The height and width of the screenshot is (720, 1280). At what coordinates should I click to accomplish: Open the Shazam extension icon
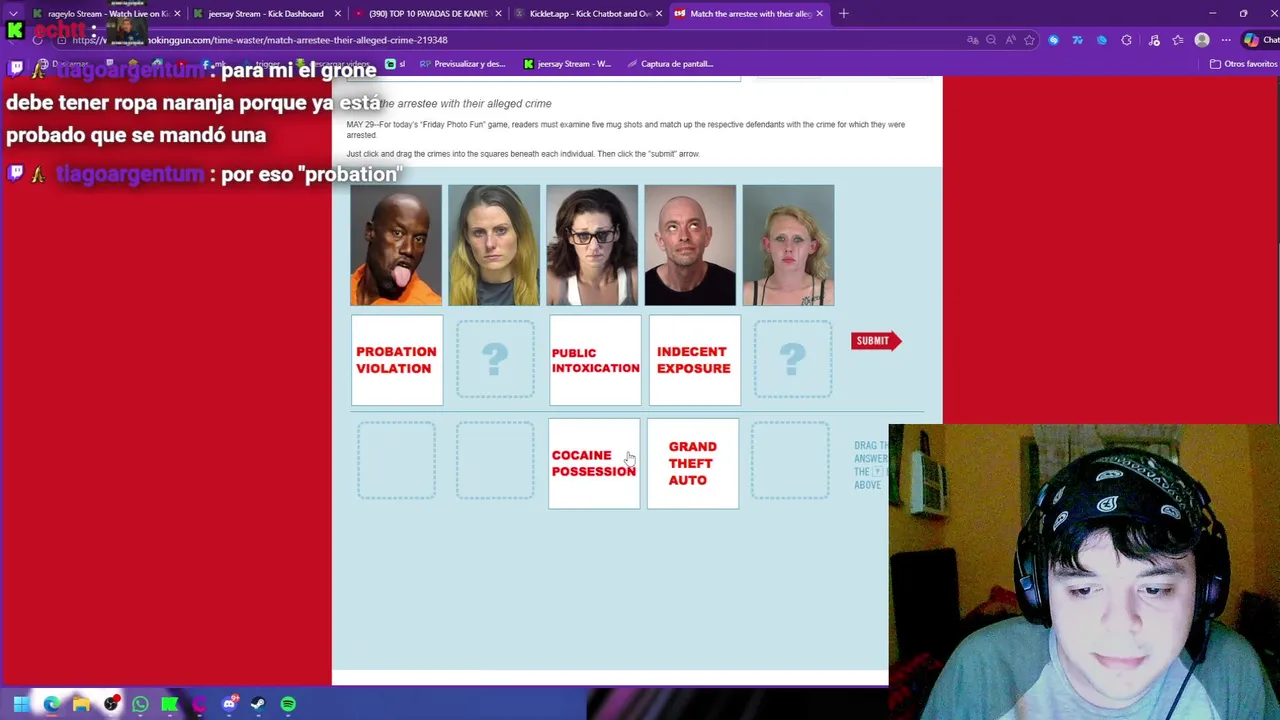pyautogui.click(x=1053, y=40)
